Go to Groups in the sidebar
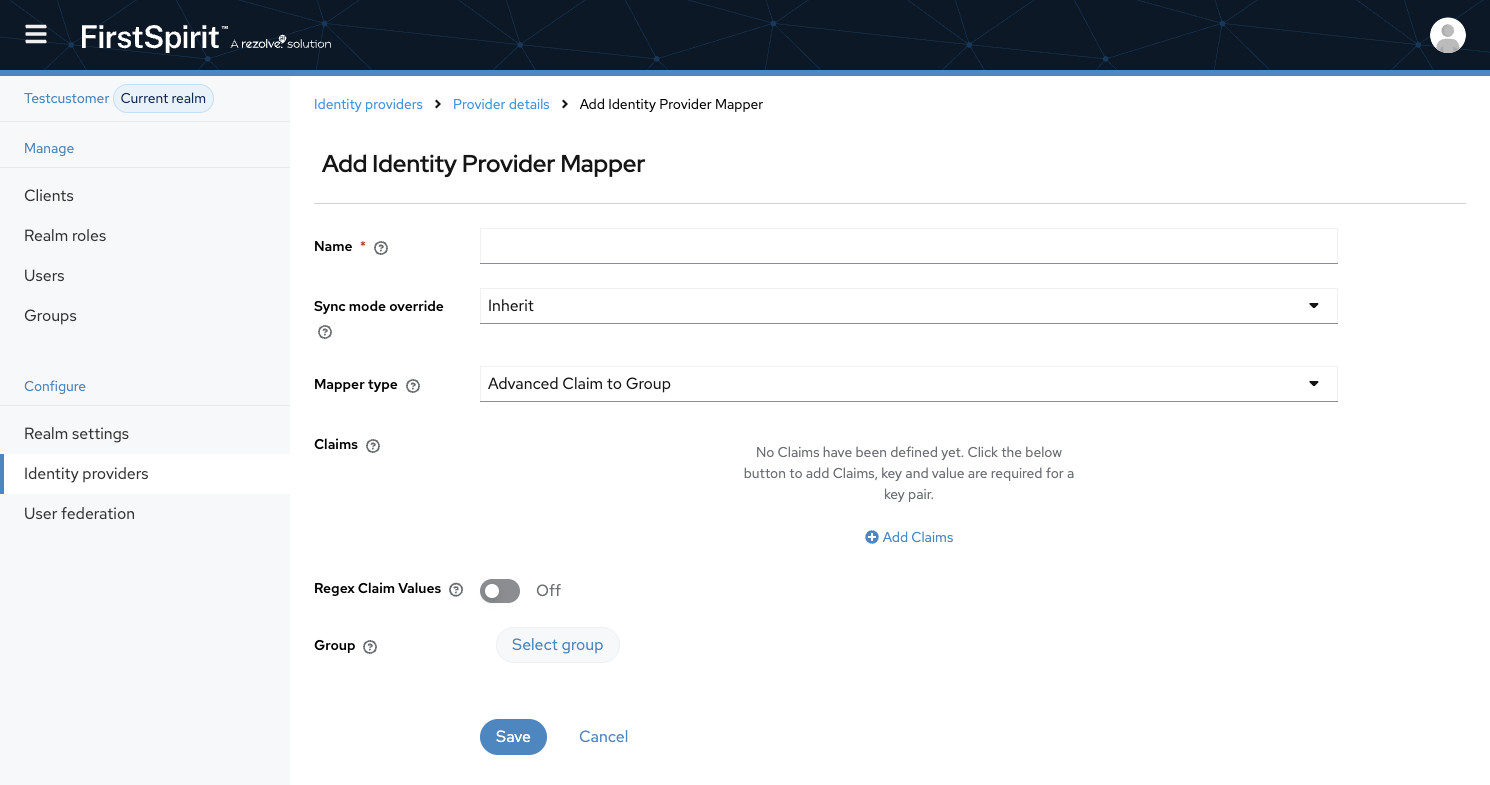 145,316
